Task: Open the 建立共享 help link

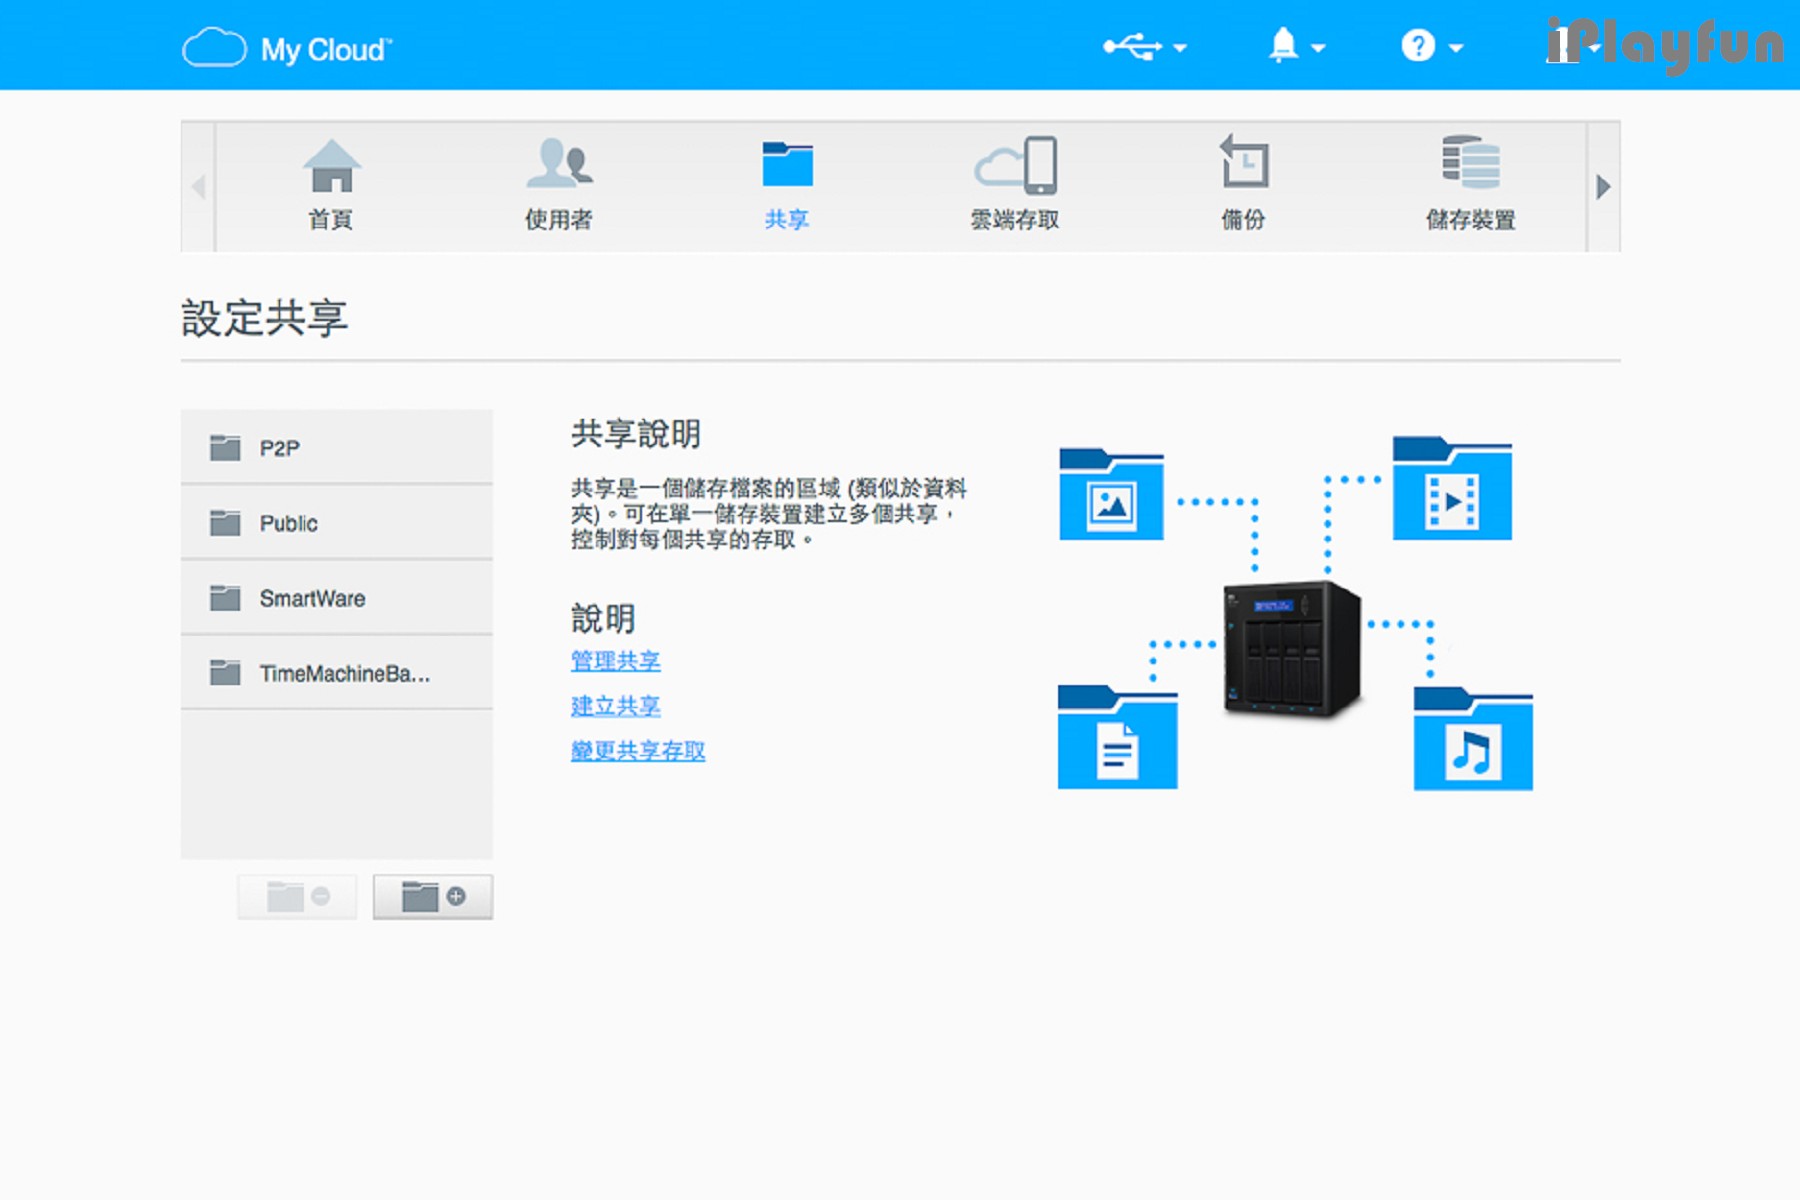Action: [615, 706]
